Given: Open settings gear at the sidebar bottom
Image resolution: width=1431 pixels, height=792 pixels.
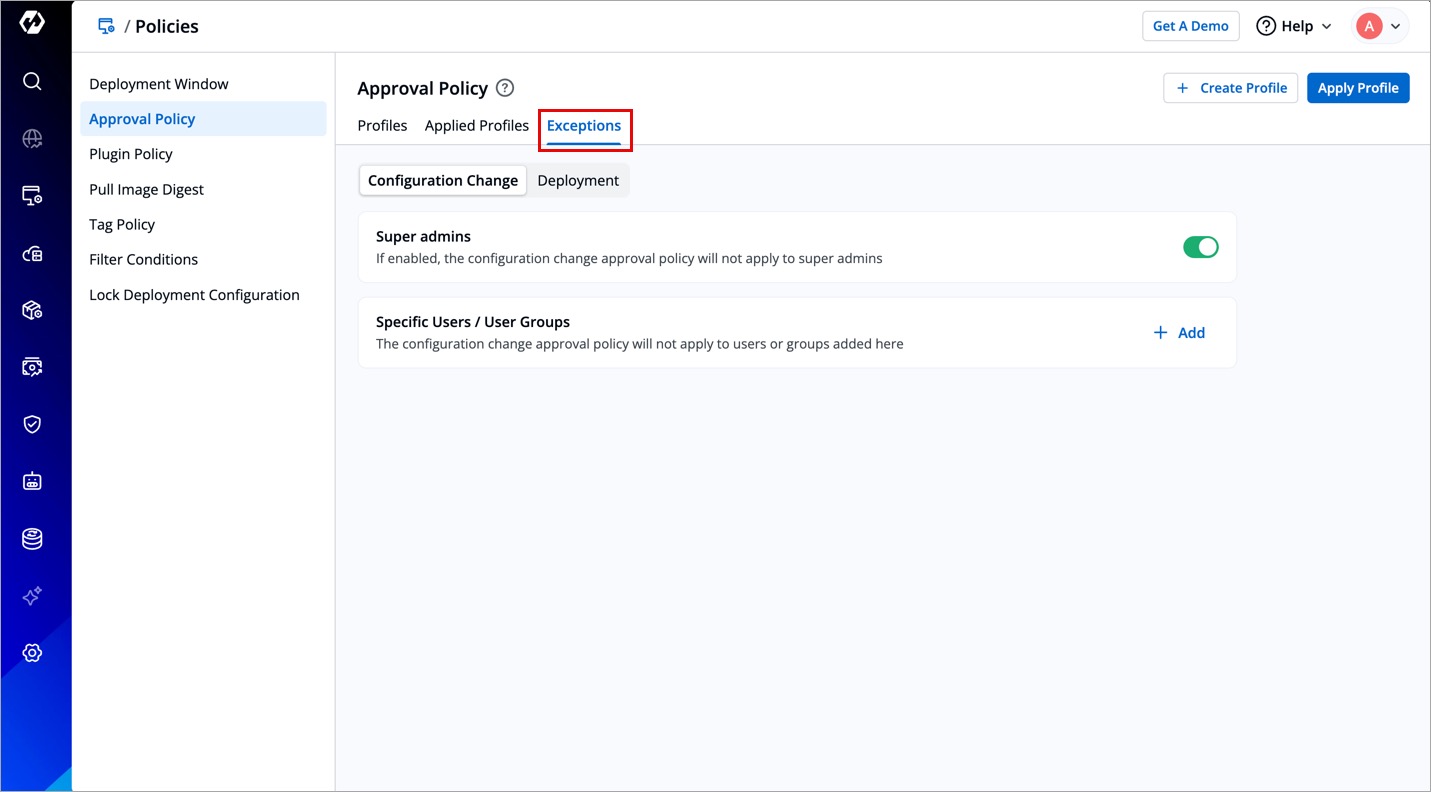Looking at the screenshot, I should pos(32,653).
